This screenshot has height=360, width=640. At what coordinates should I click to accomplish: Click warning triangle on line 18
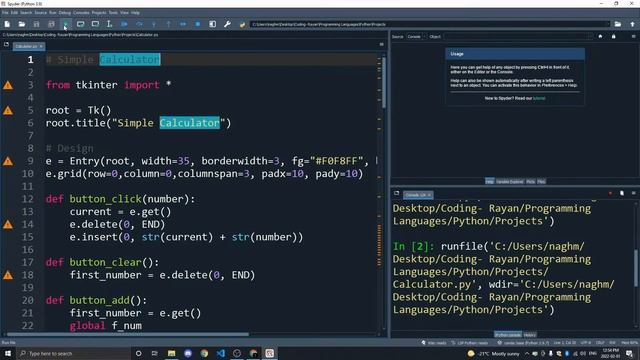pos(8,276)
